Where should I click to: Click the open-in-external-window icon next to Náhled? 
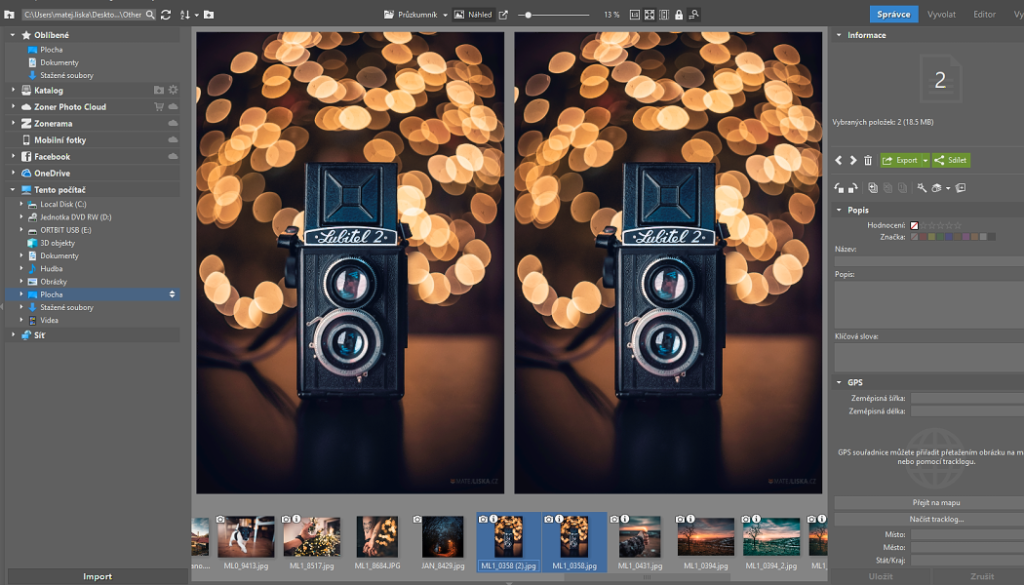pyautogui.click(x=503, y=14)
